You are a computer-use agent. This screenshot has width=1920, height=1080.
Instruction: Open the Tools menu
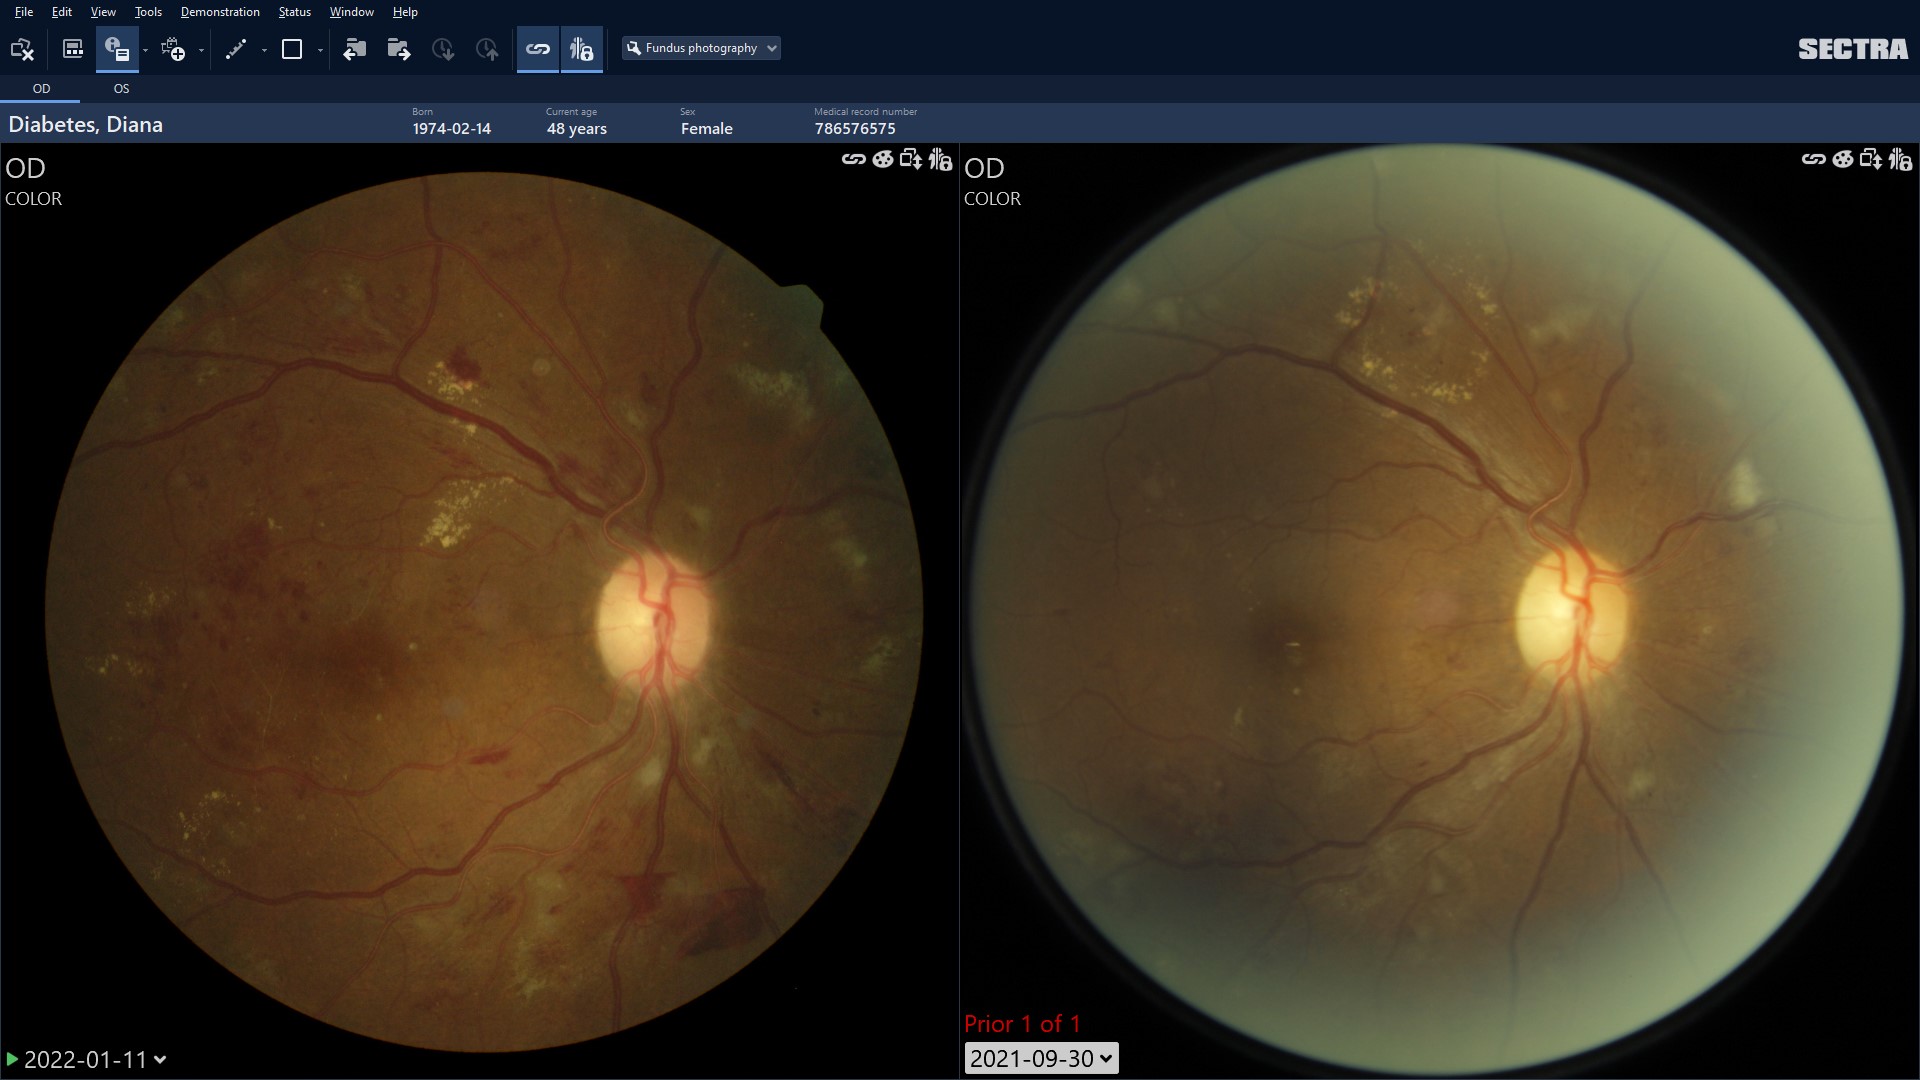tap(147, 11)
